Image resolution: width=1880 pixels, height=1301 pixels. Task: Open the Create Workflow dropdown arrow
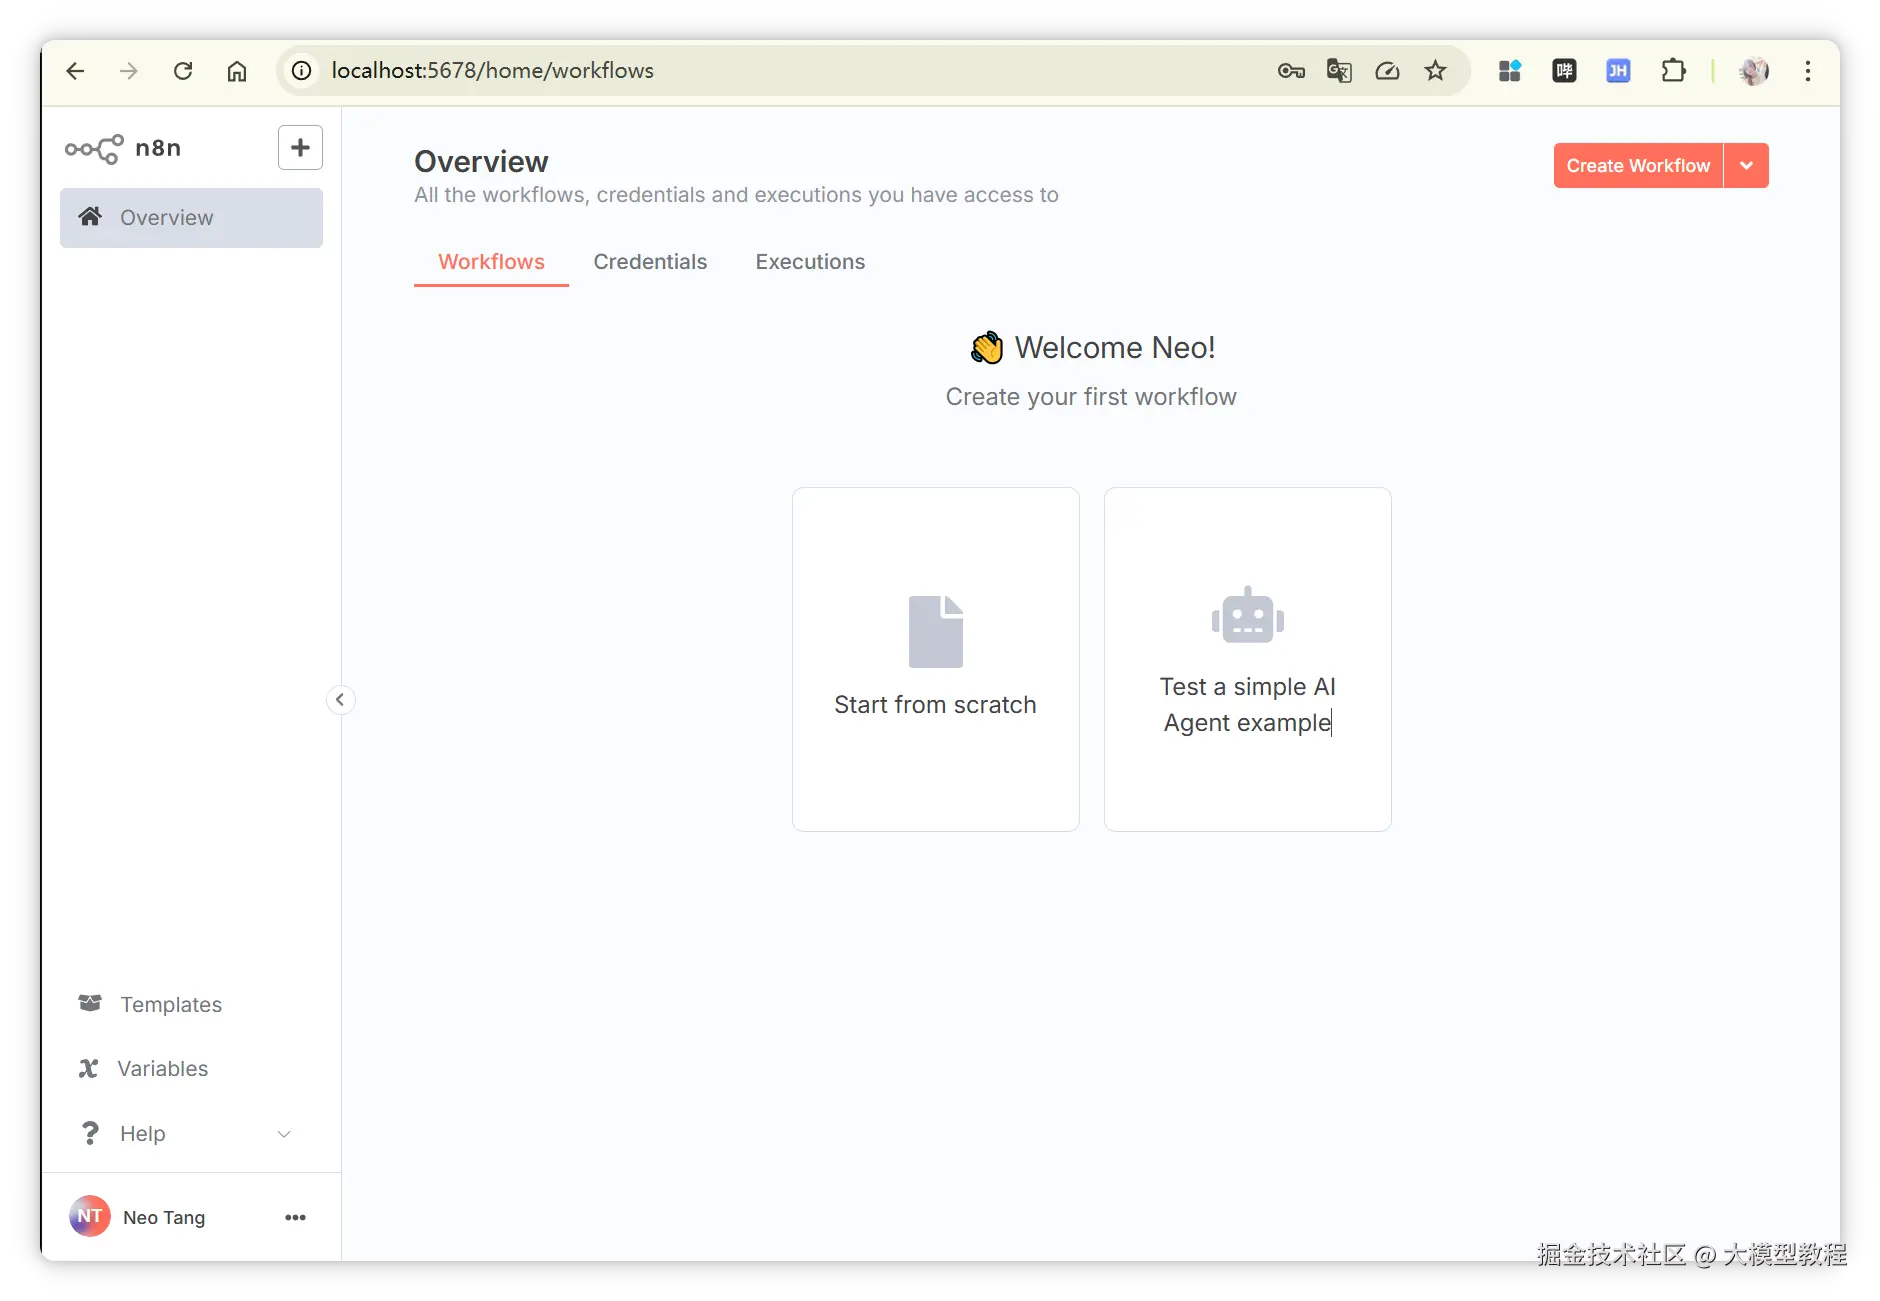1747,166
